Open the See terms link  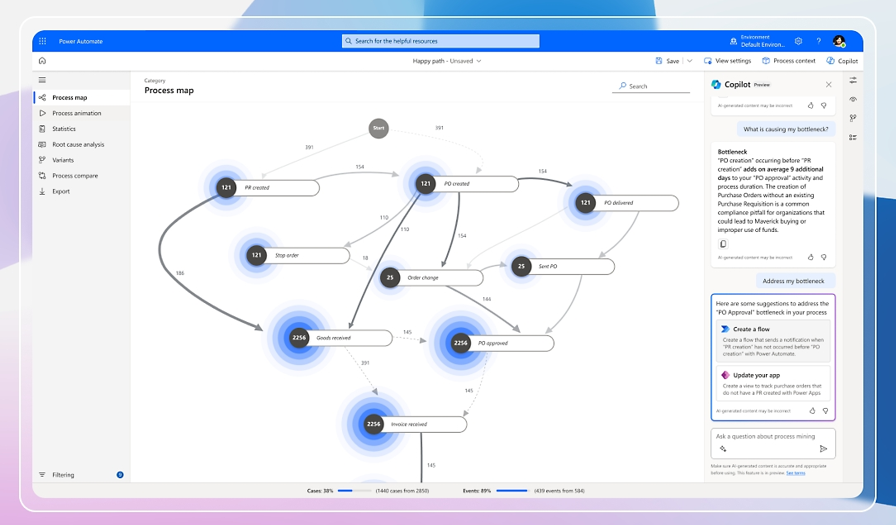[795, 473]
